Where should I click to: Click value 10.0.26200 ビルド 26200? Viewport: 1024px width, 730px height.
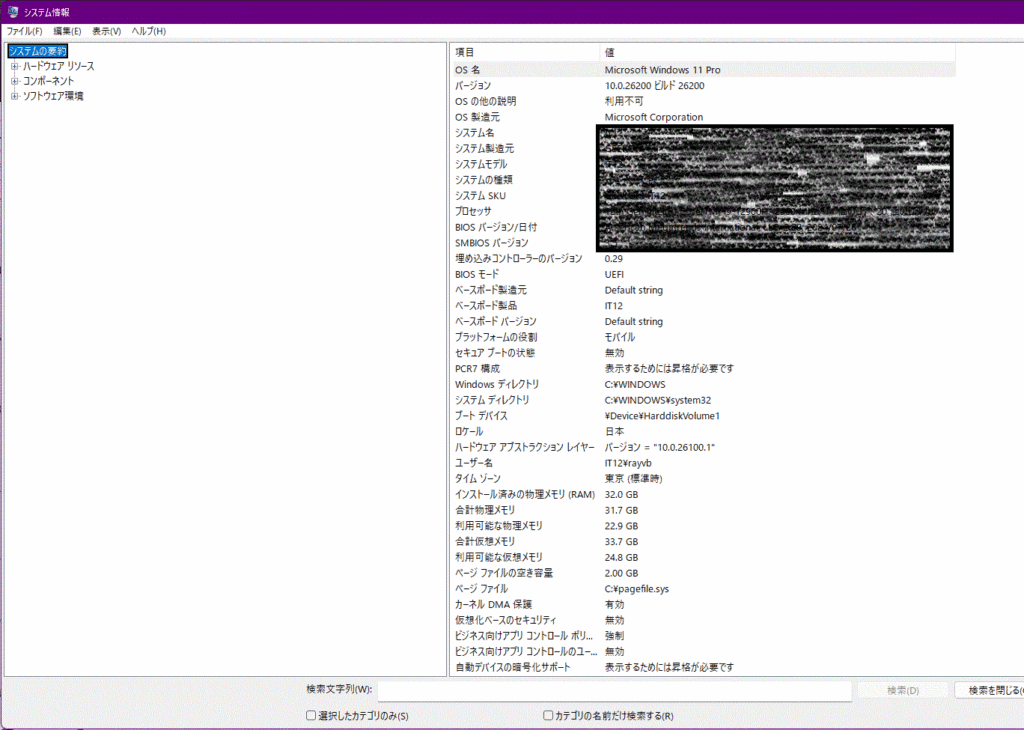pyautogui.click(x=654, y=86)
